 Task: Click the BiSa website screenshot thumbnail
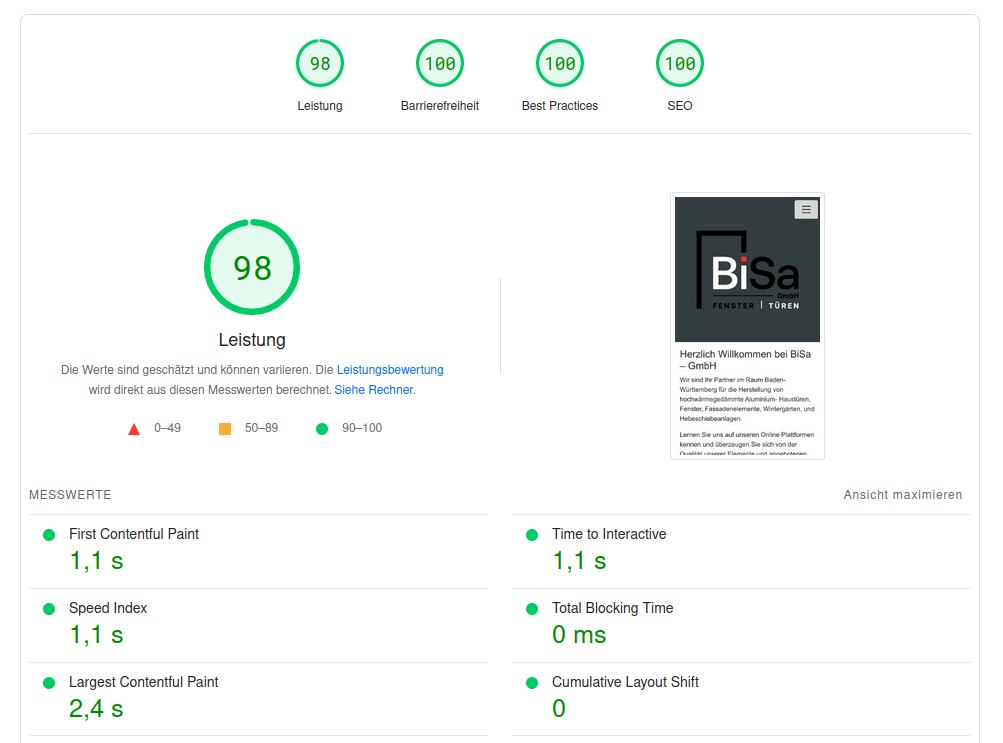tap(747, 326)
